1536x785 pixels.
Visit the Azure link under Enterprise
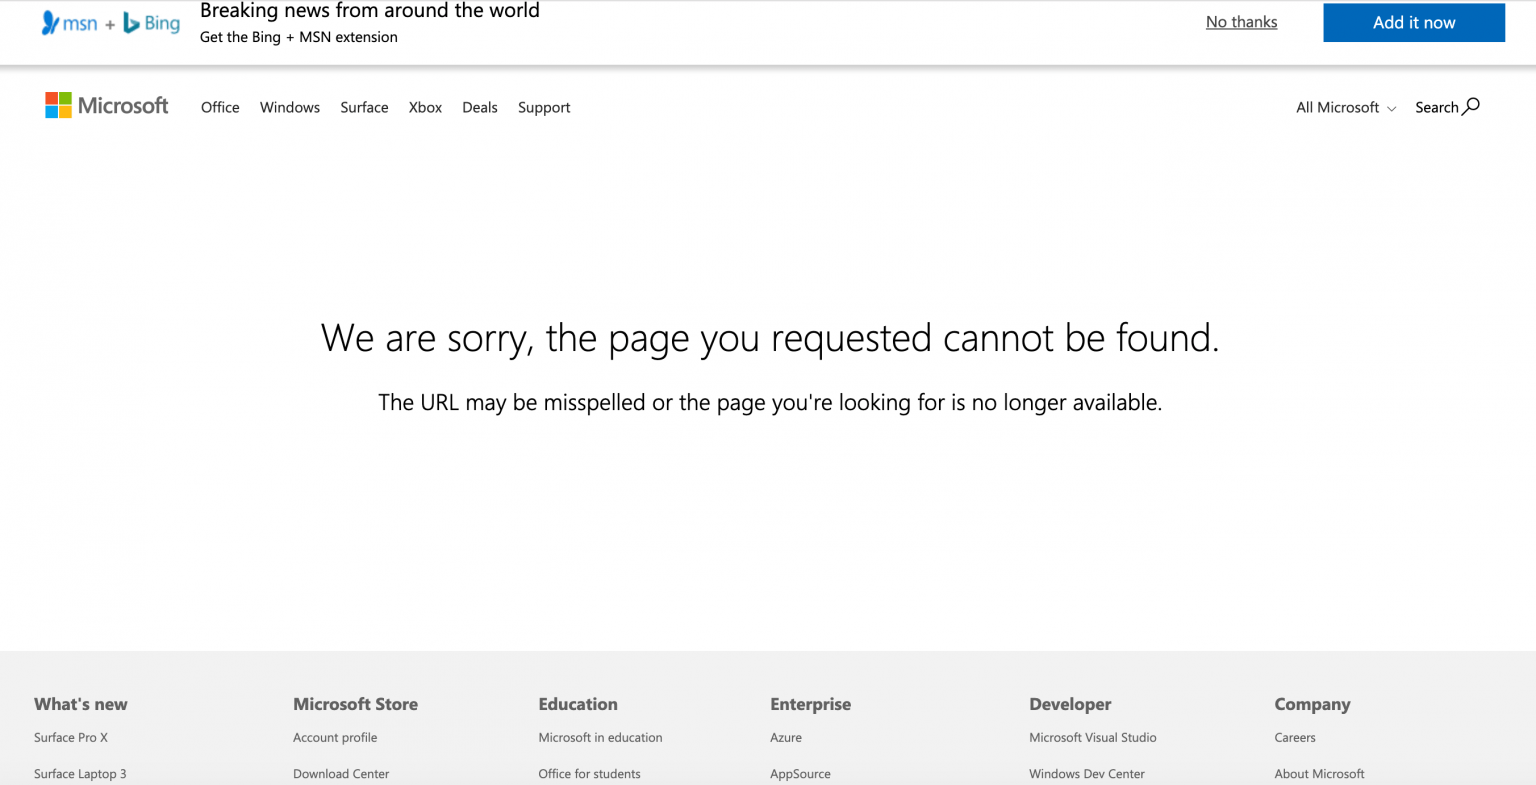coord(786,737)
